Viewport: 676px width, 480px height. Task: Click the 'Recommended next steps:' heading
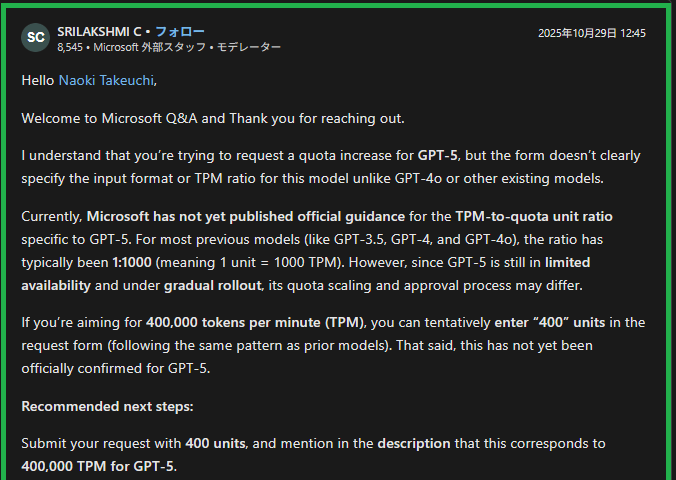tap(107, 406)
